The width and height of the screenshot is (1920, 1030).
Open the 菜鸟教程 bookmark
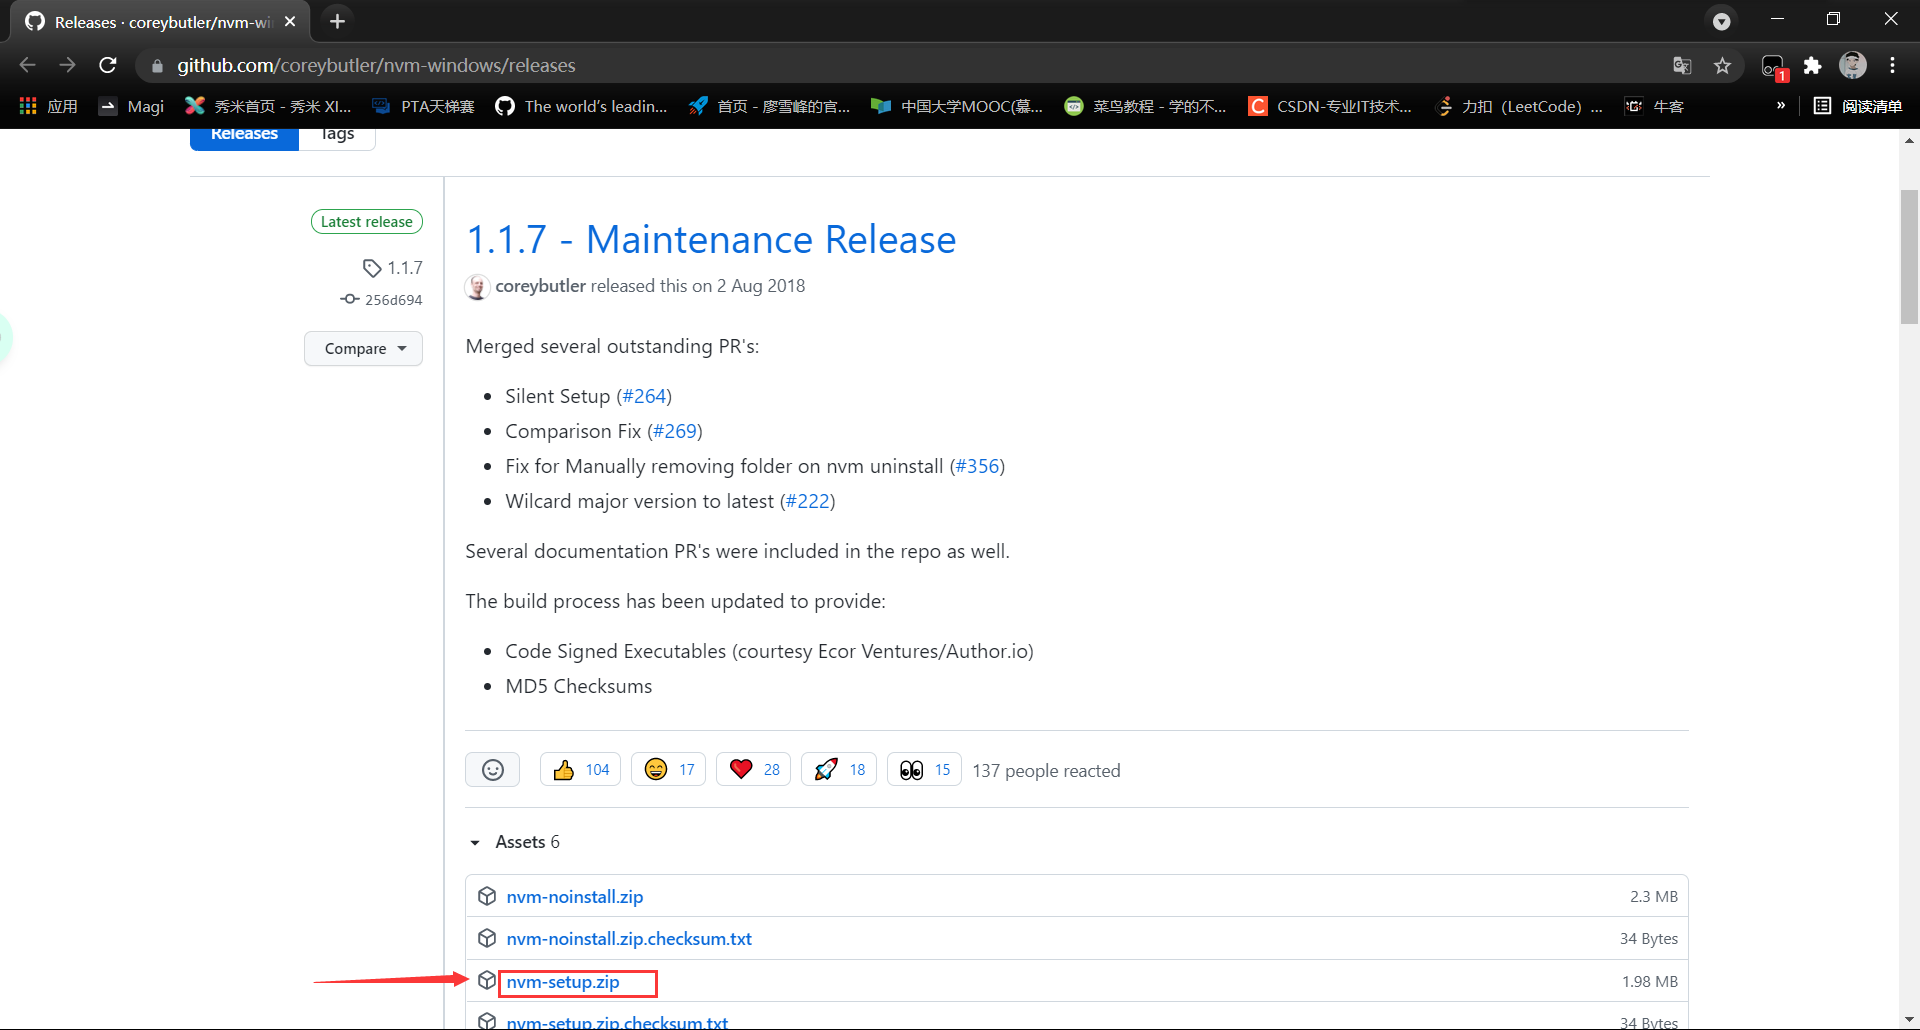pos(1146,106)
